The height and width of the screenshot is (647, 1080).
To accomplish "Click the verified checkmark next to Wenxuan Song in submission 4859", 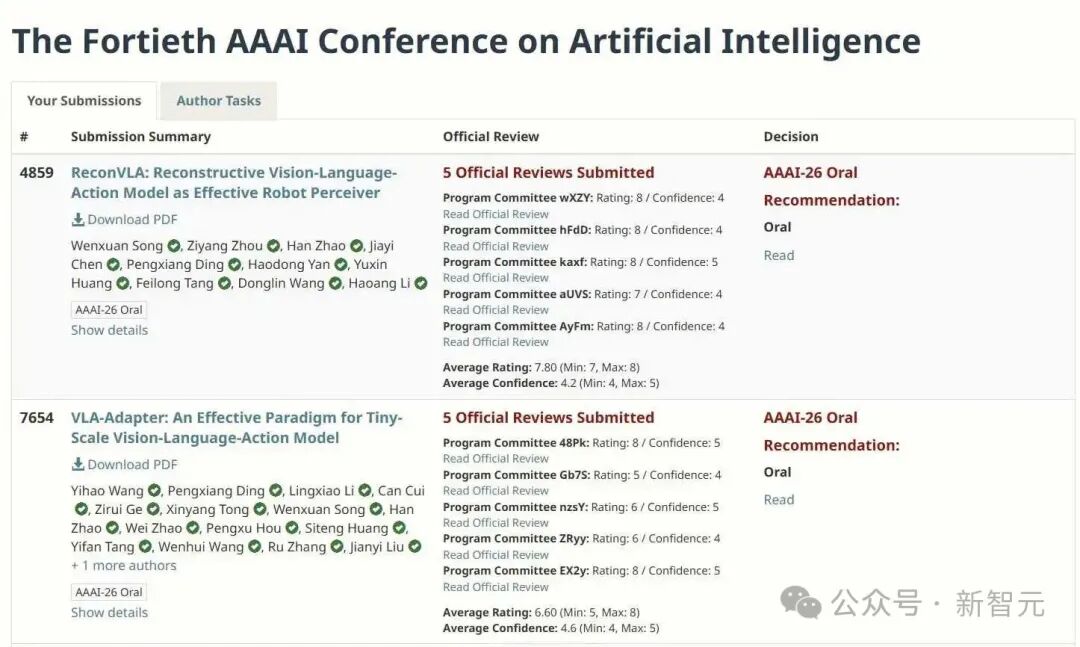I will pyautogui.click(x=174, y=246).
